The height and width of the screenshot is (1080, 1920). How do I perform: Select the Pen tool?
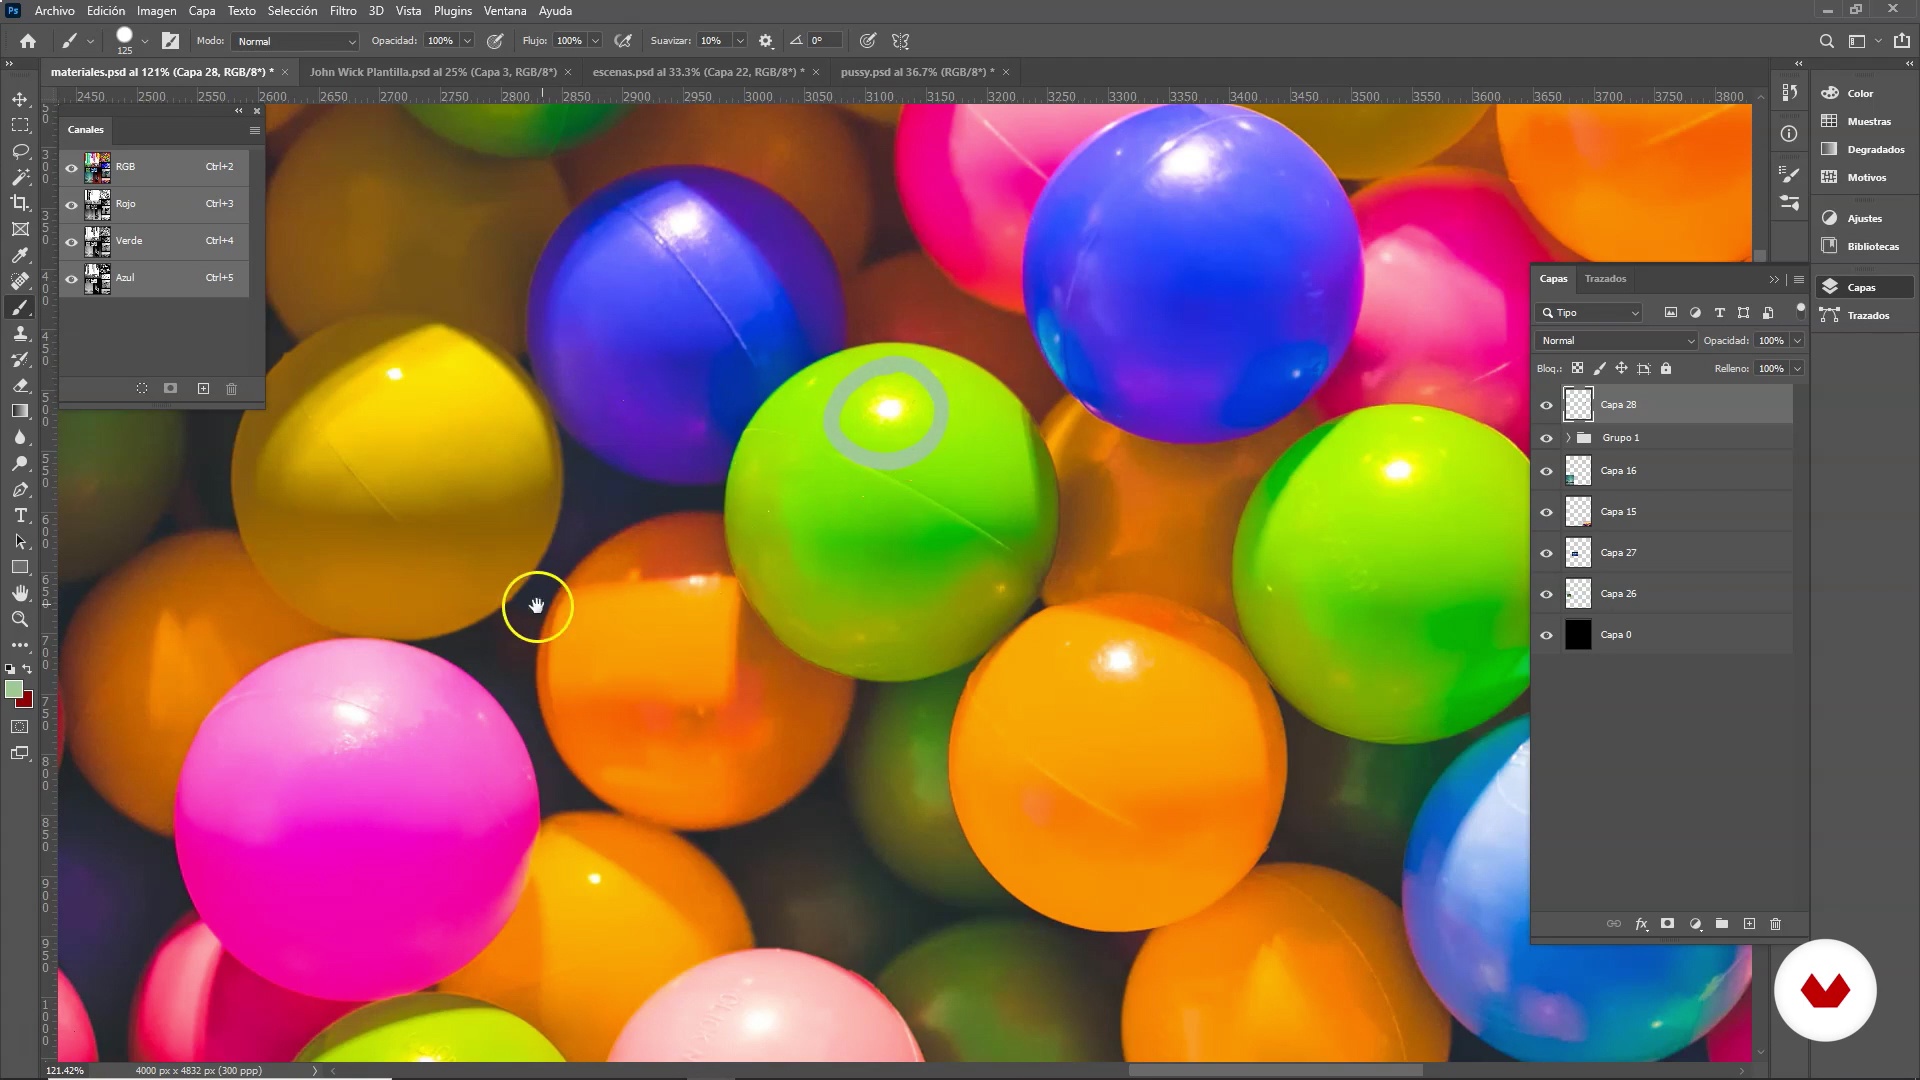pos(20,489)
